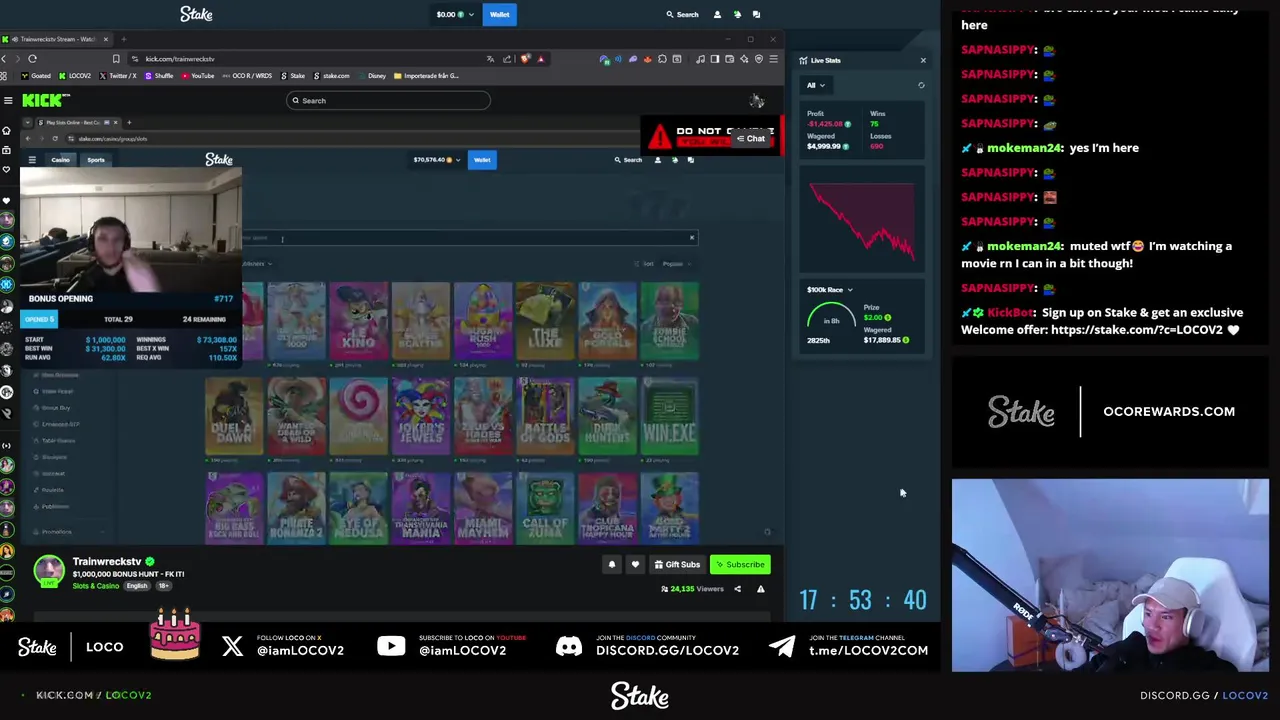This screenshot has width=1280, height=720.
Task: Click the KICK logo
Action: [45, 100]
